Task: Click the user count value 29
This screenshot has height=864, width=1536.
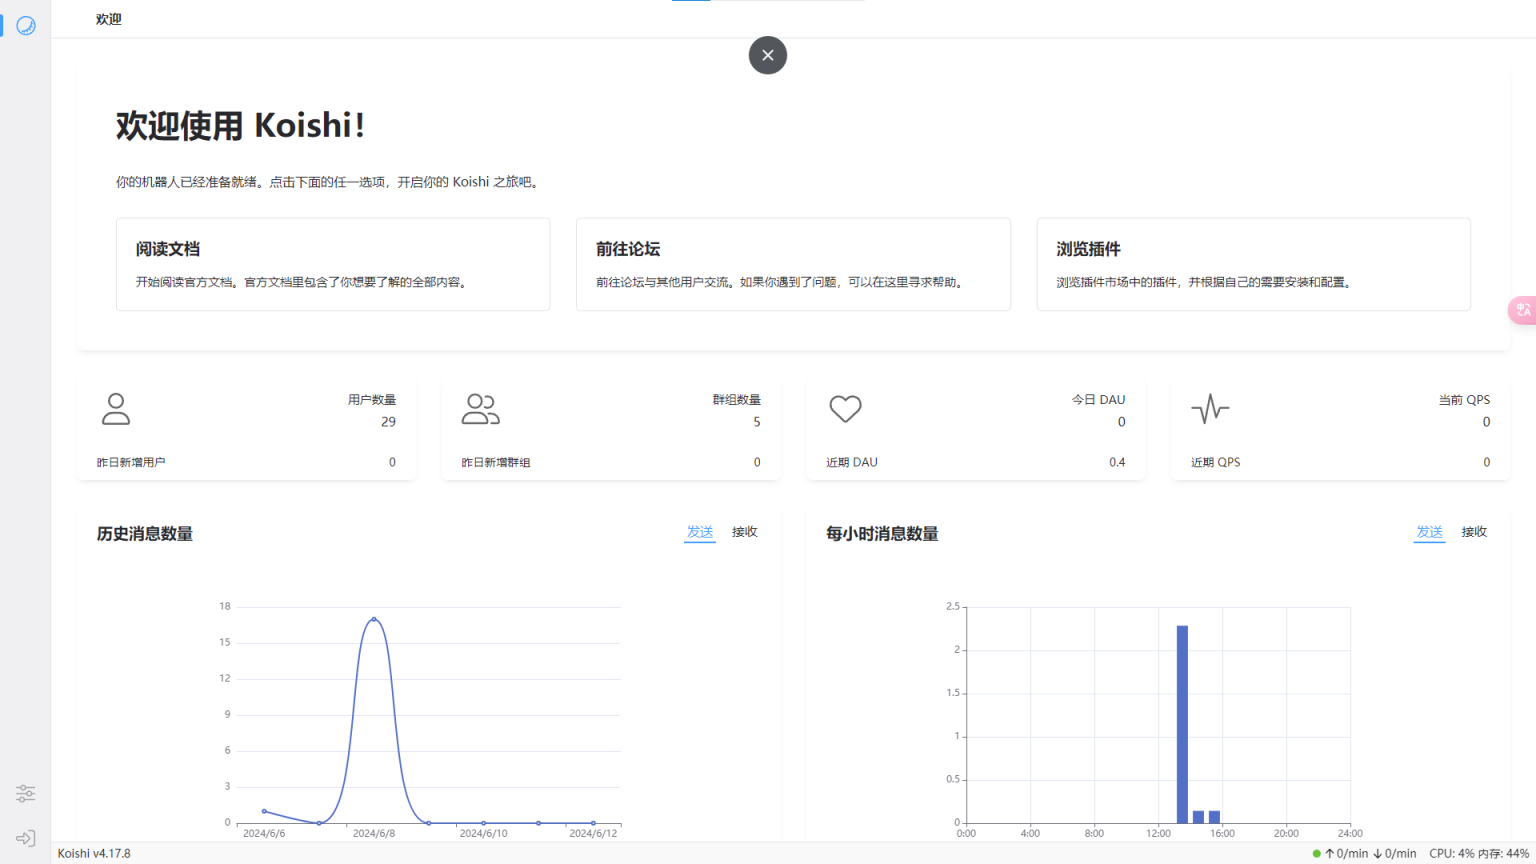Action: [388, 422]
